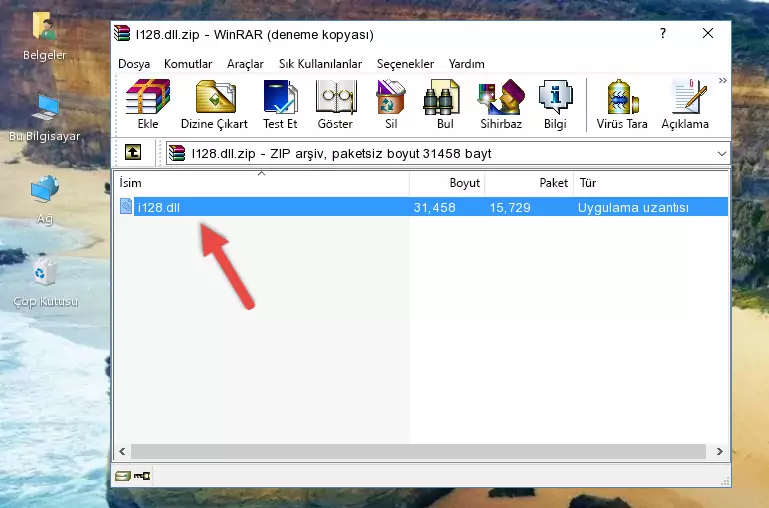Open the Komutlar menu
This screenshot has width=769, height=508.
click(x=188, y=64)
